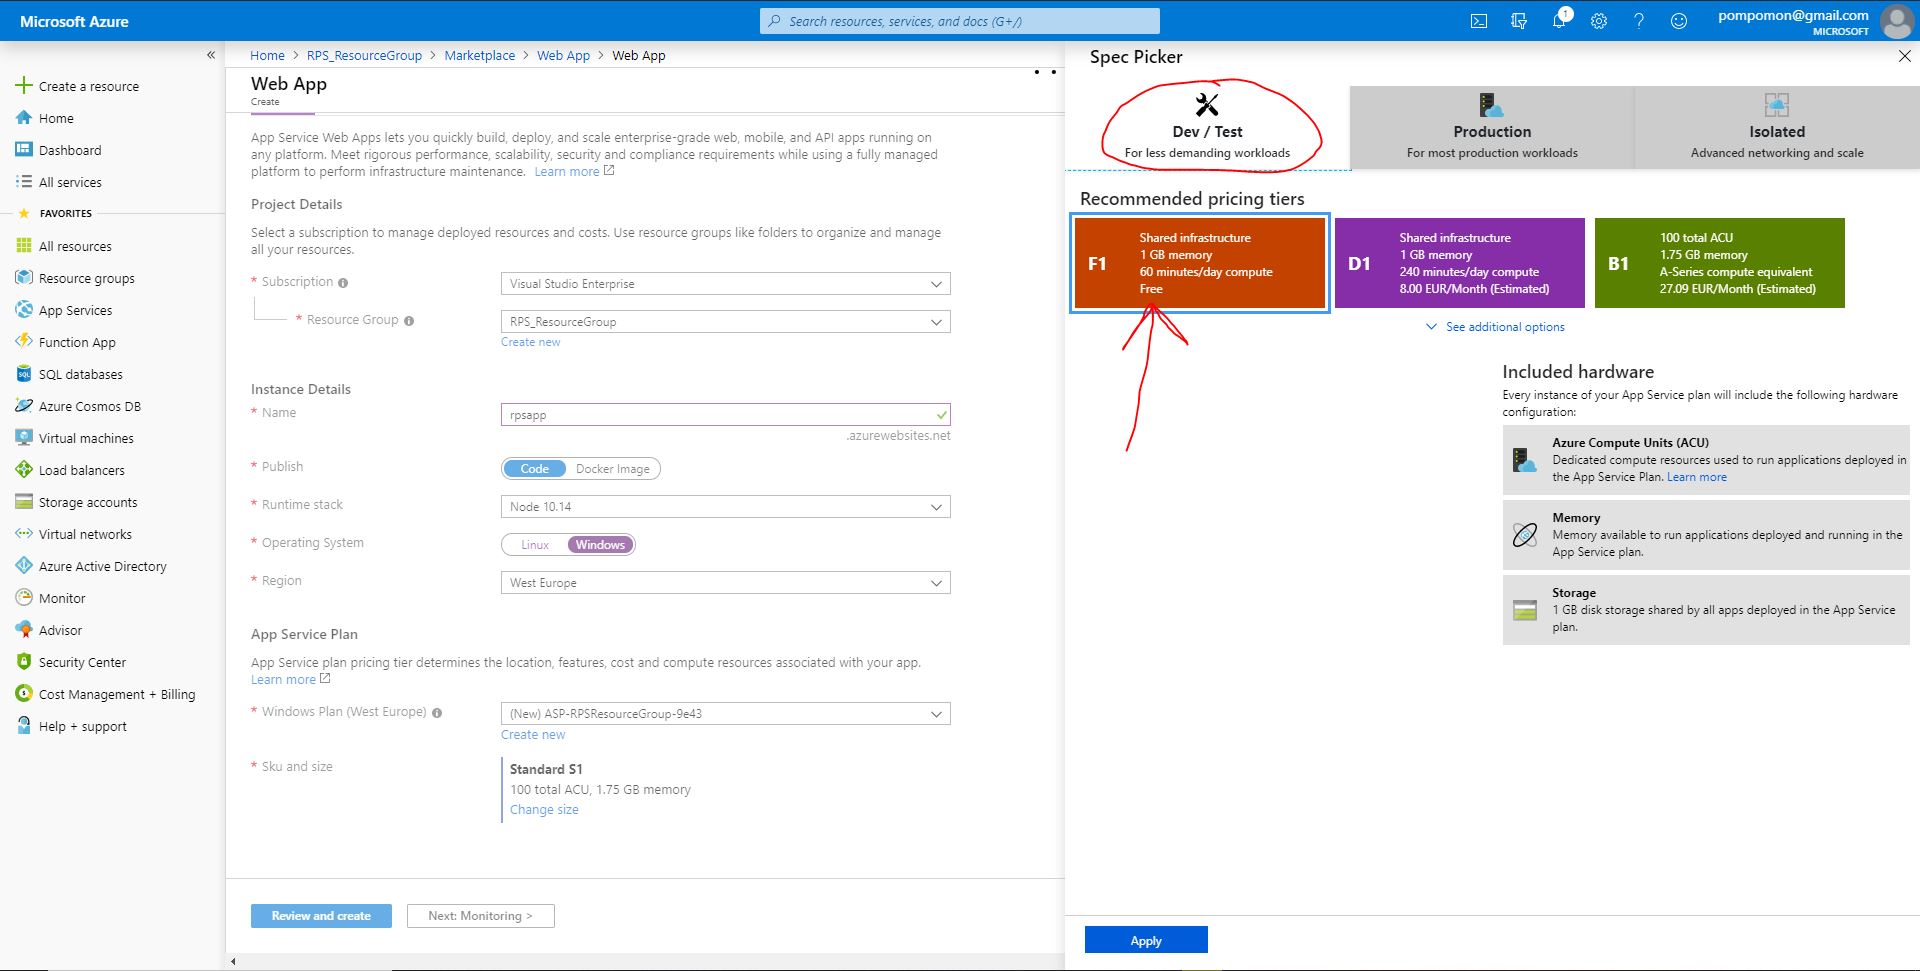Open Security Center shield icon
The height and width of the screenshot is (971, 1920).
(x=24, y=662)
